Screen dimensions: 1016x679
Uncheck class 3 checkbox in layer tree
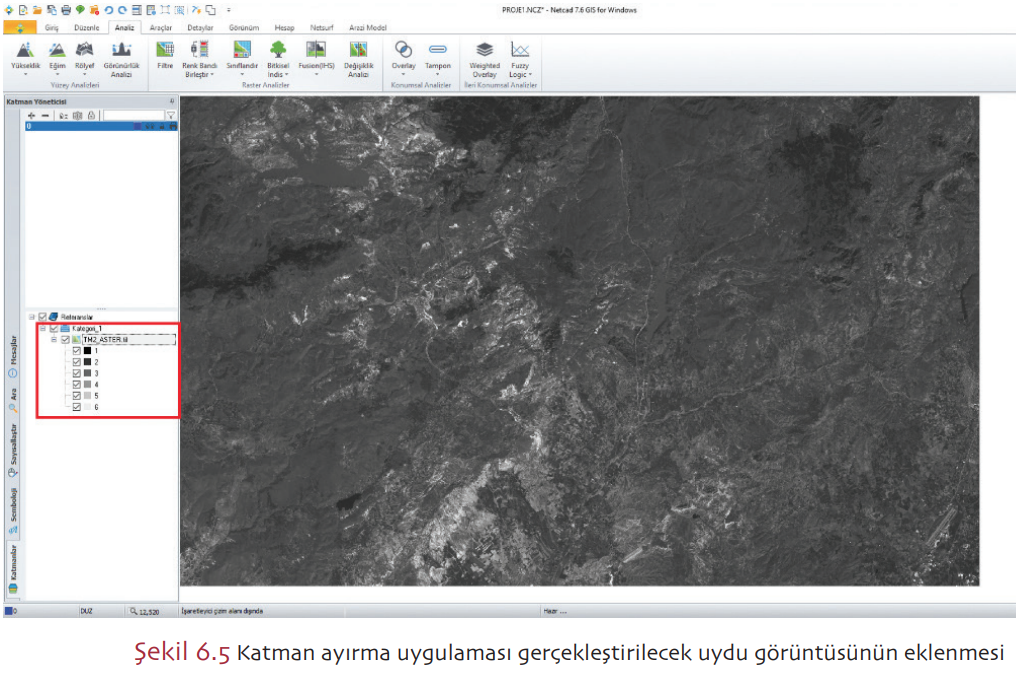(76, 373)
